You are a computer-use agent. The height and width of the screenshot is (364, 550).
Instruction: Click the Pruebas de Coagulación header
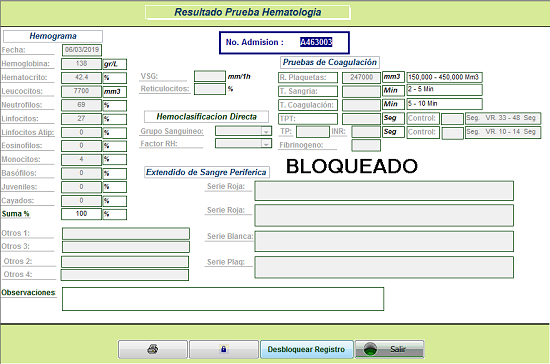coord(330,62)
